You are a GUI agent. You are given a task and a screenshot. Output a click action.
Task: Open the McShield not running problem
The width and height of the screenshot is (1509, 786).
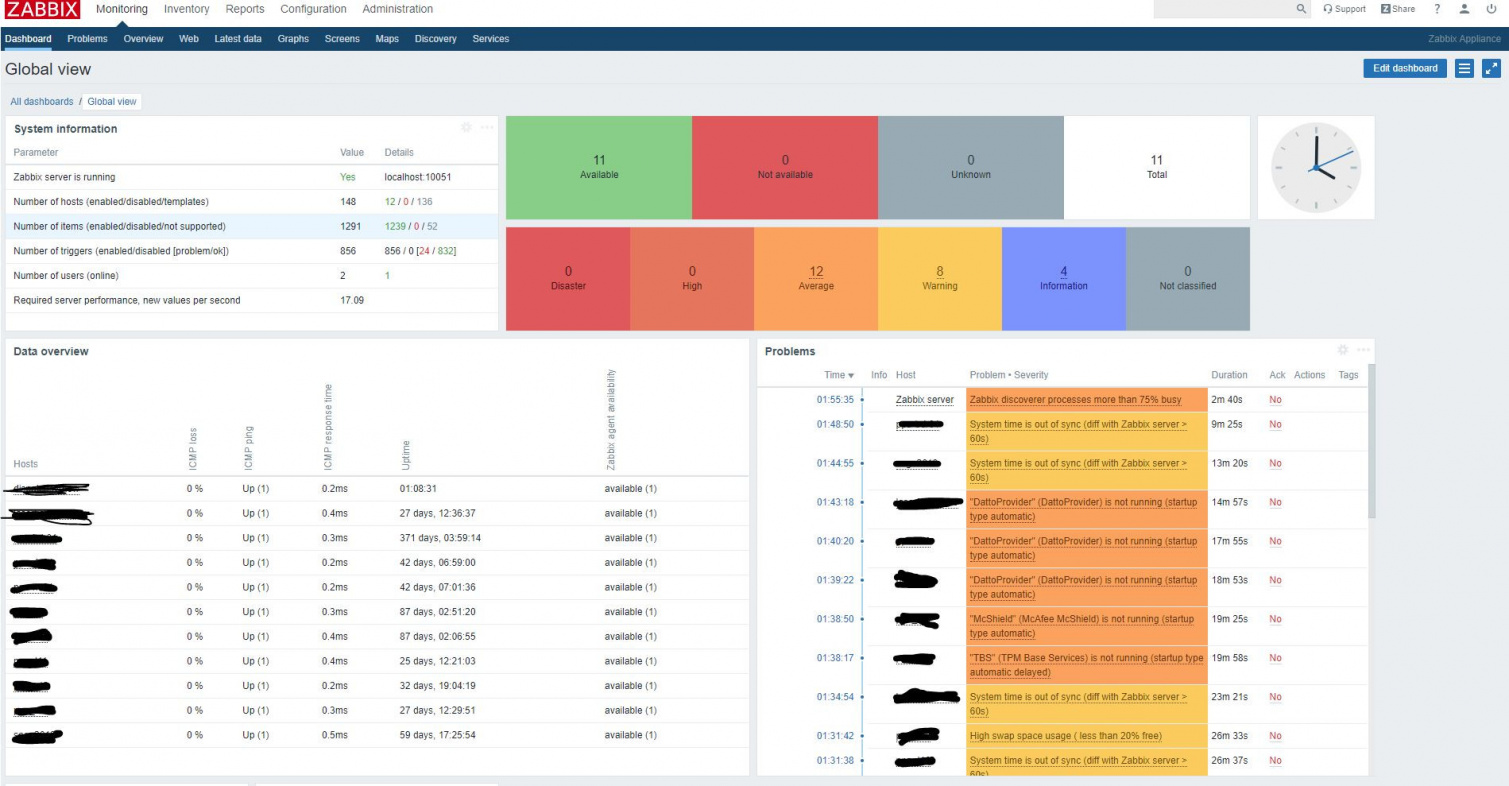(x=1083, y=626)
